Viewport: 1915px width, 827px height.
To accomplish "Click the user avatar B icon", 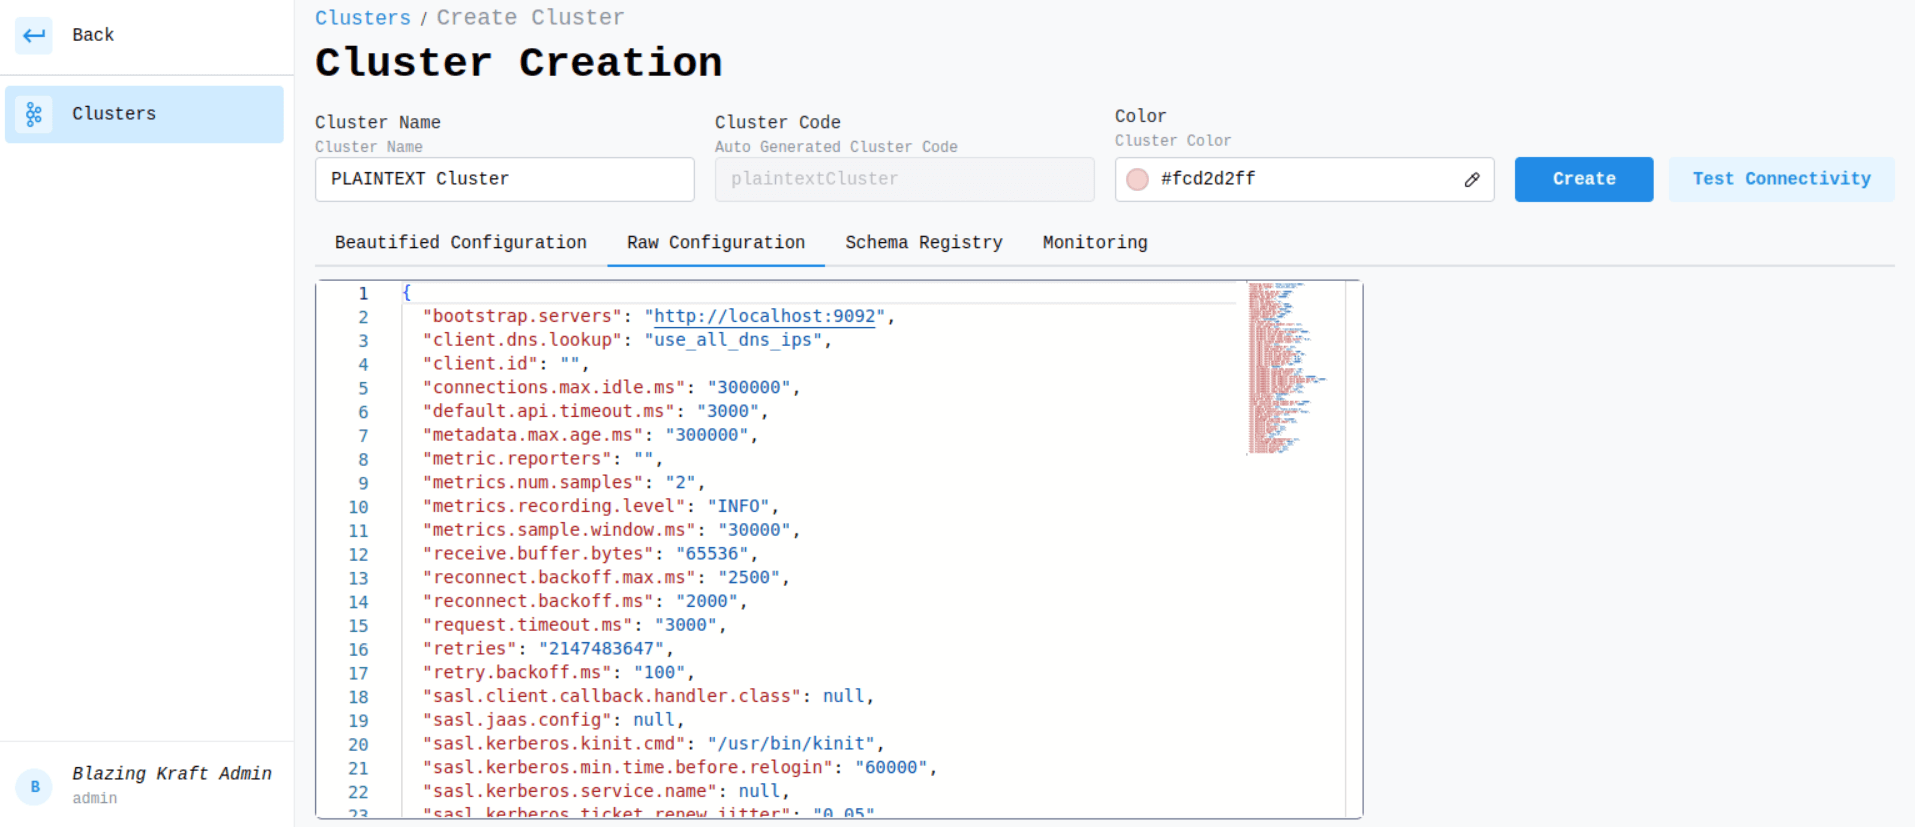I will (x=35, y=786).
